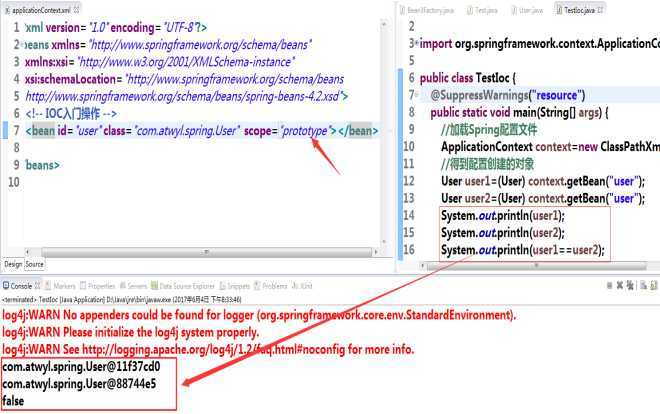Open the Problems view tab

pyautogui.click(x=271, y=286)
